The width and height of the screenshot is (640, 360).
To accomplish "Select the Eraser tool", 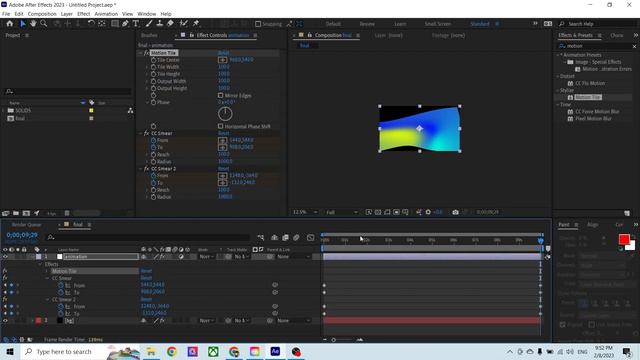I will point(170,24).
